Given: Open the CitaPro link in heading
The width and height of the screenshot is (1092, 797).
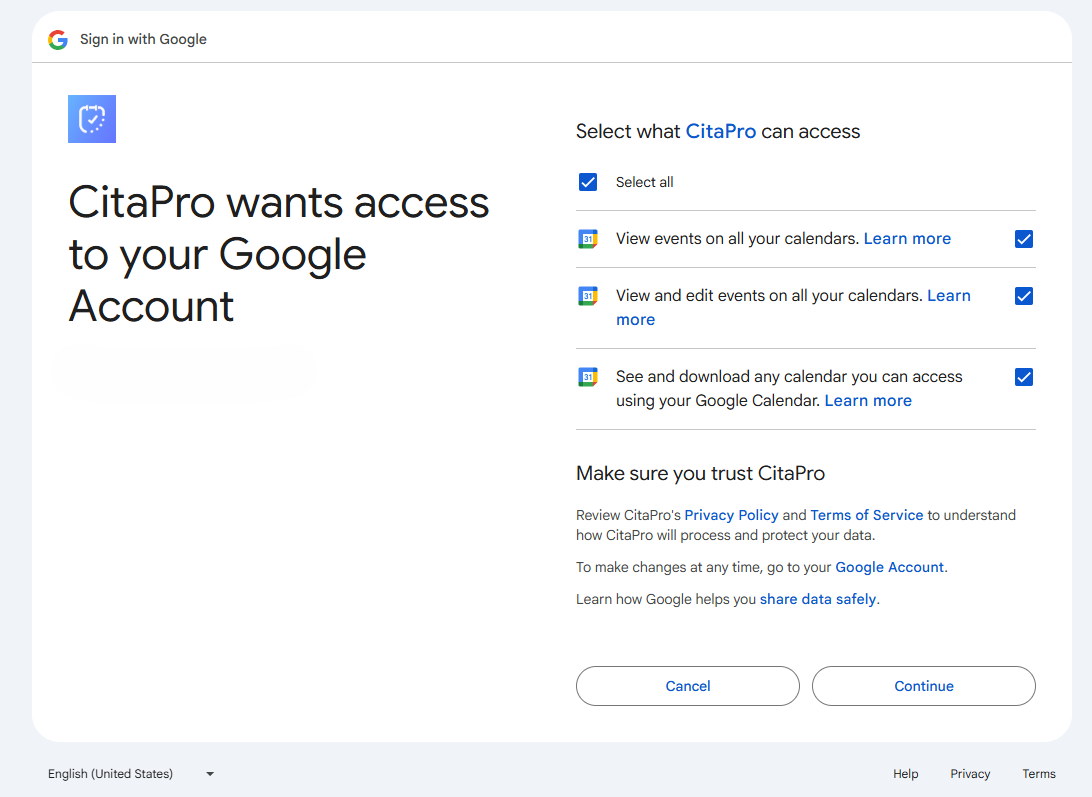Looking at the screenshot, I should (721, 132).
